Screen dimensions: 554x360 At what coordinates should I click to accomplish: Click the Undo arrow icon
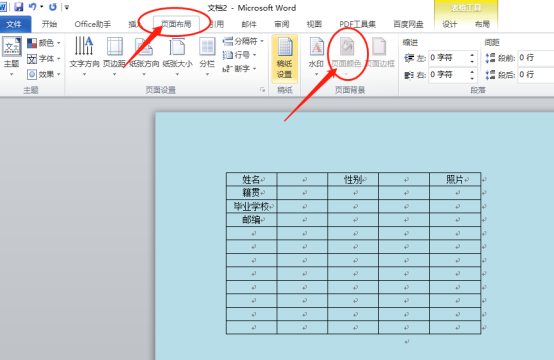tap(32, 7)
